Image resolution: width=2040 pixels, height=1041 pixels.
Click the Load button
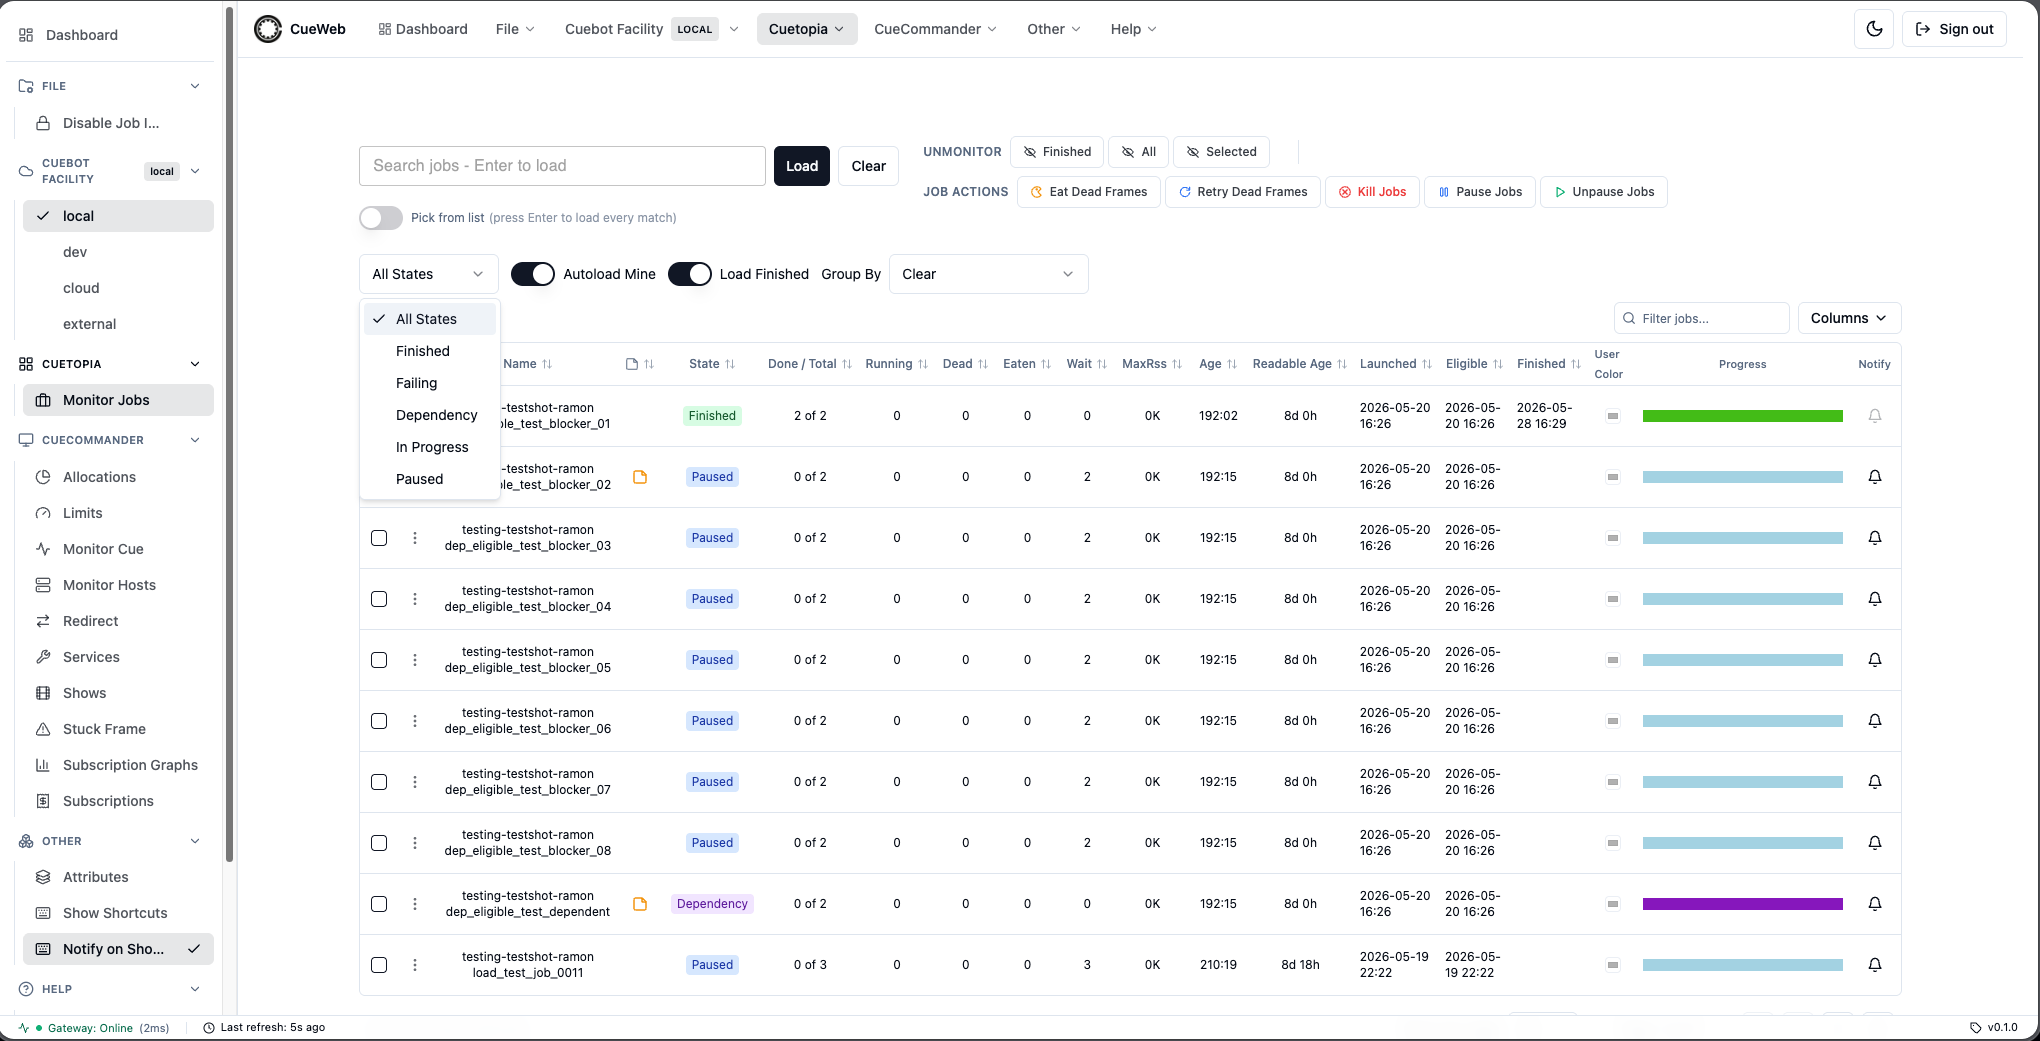coord(802,166)
